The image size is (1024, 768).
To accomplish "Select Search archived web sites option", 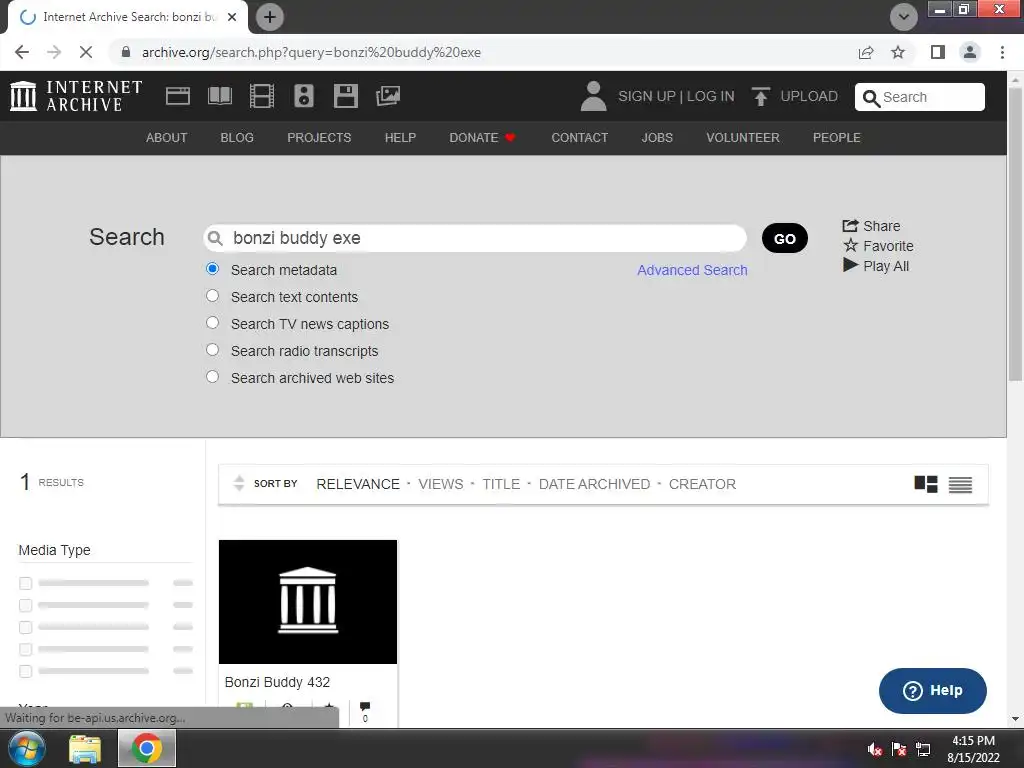I will tap(212, 377).
